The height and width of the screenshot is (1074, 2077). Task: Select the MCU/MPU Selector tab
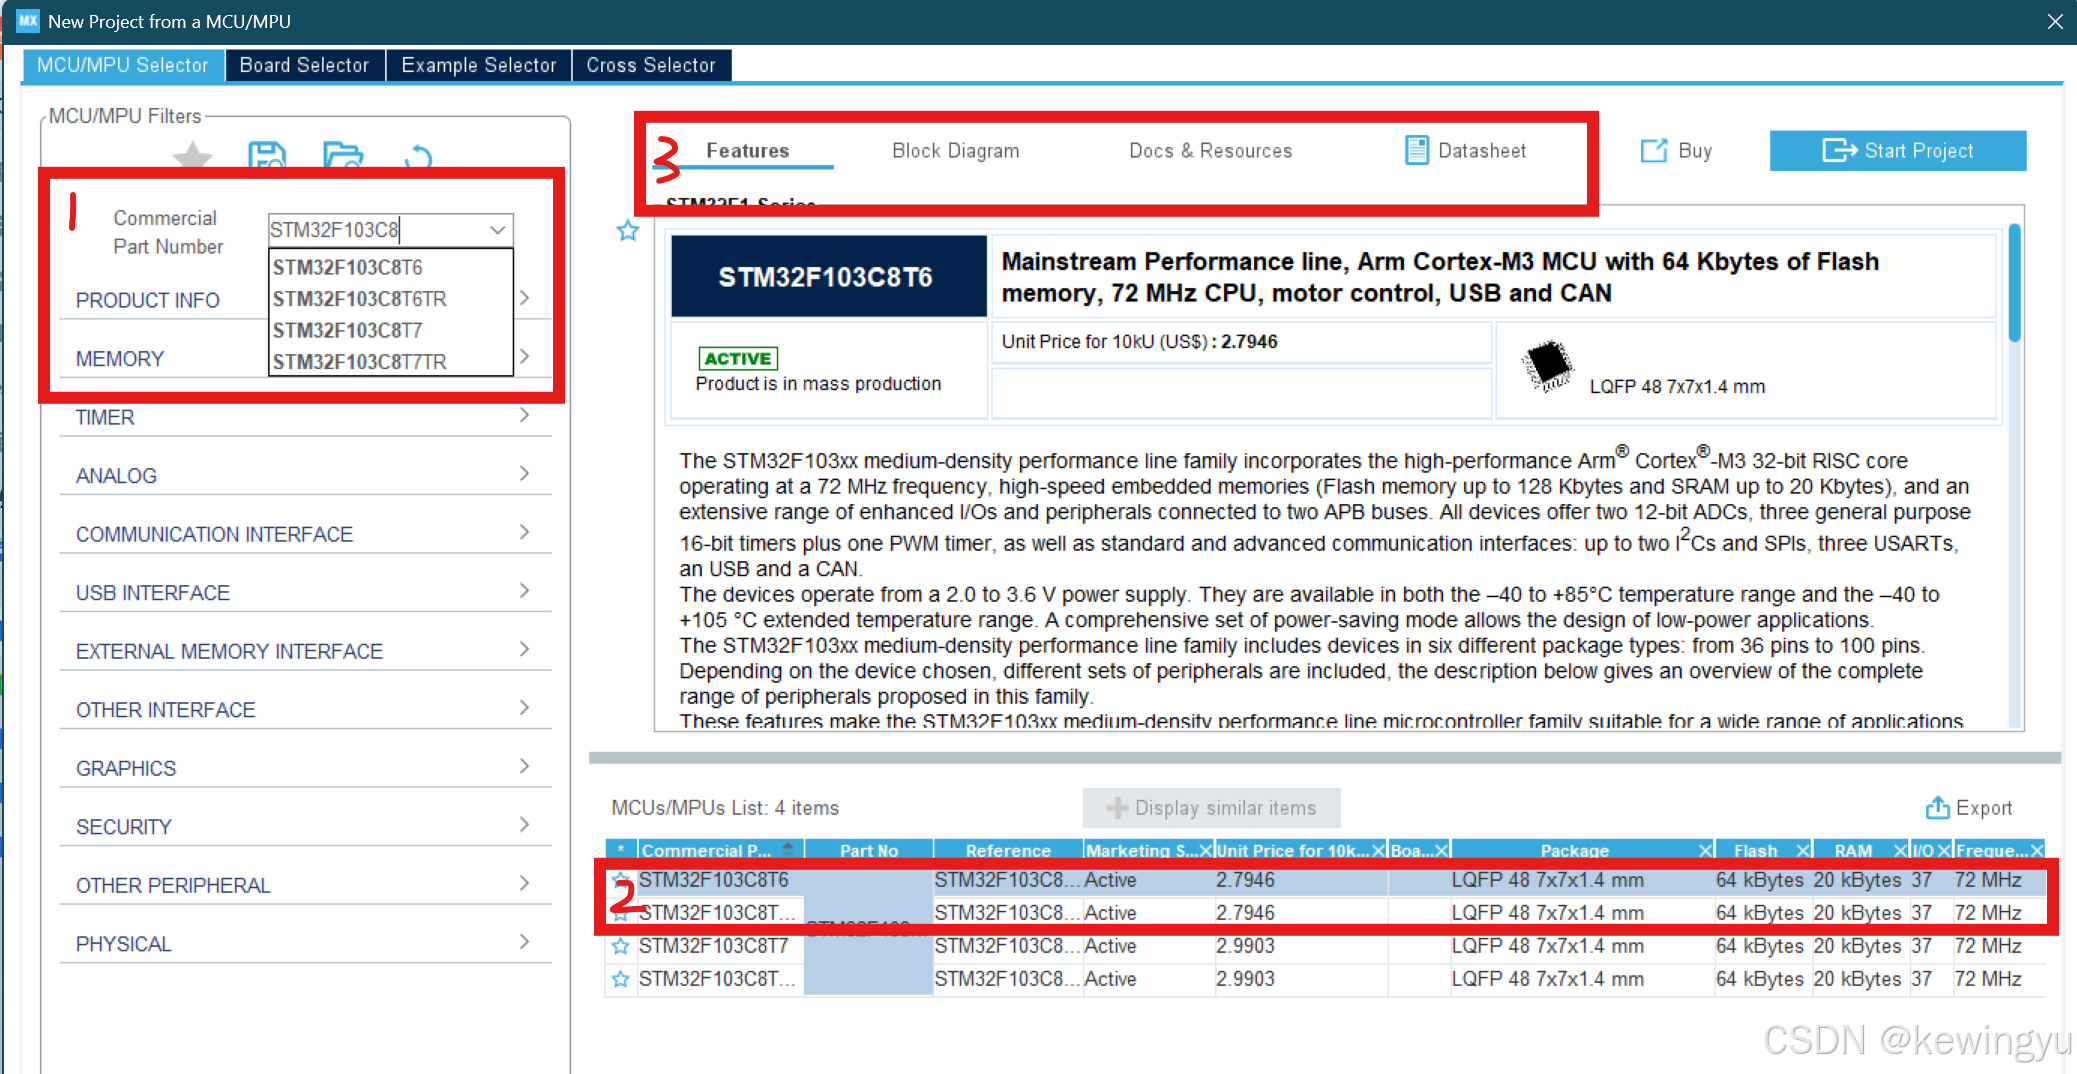122,65
